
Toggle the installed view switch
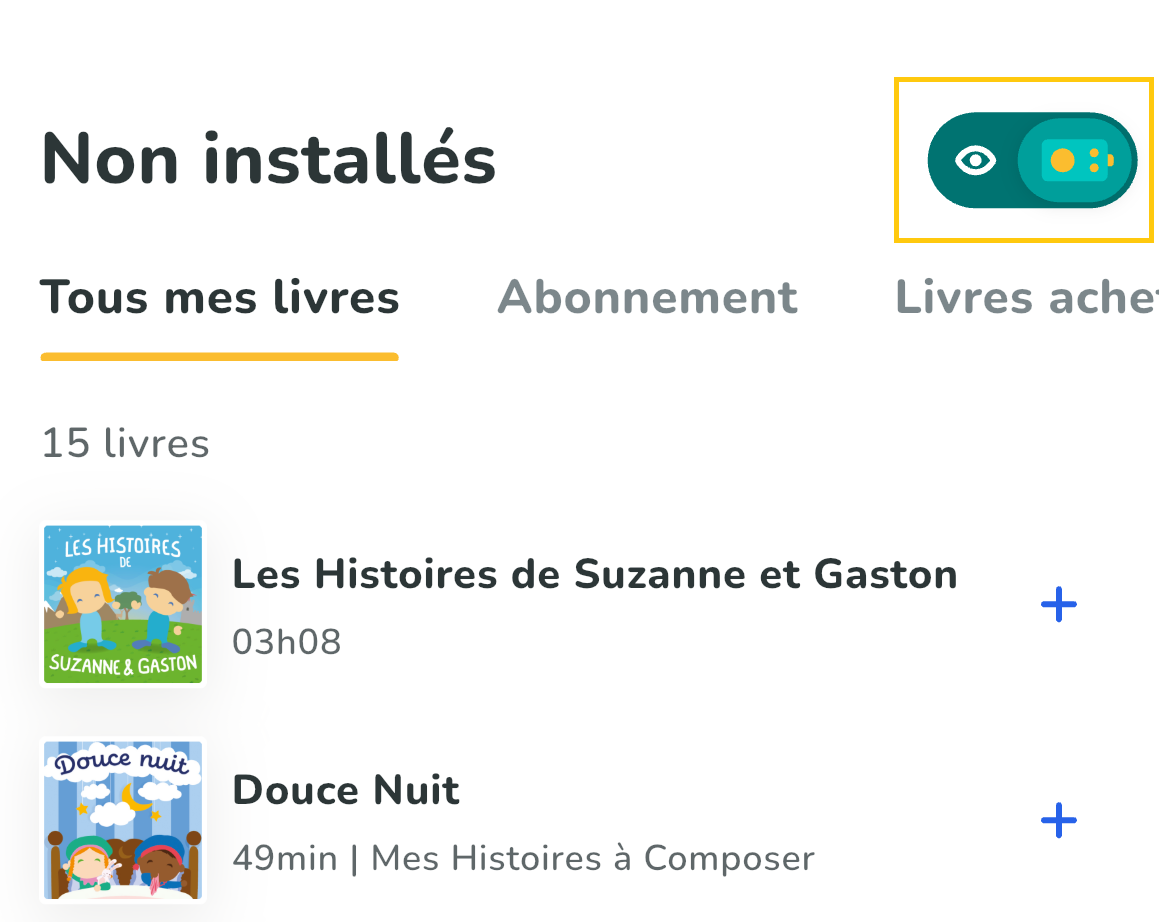pos(1033,160)
